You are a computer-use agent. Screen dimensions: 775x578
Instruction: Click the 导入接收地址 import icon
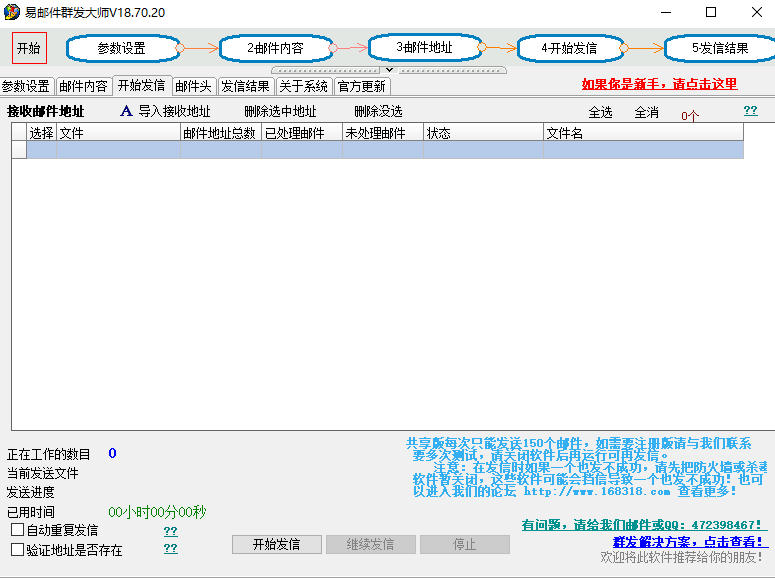(127, 112)
